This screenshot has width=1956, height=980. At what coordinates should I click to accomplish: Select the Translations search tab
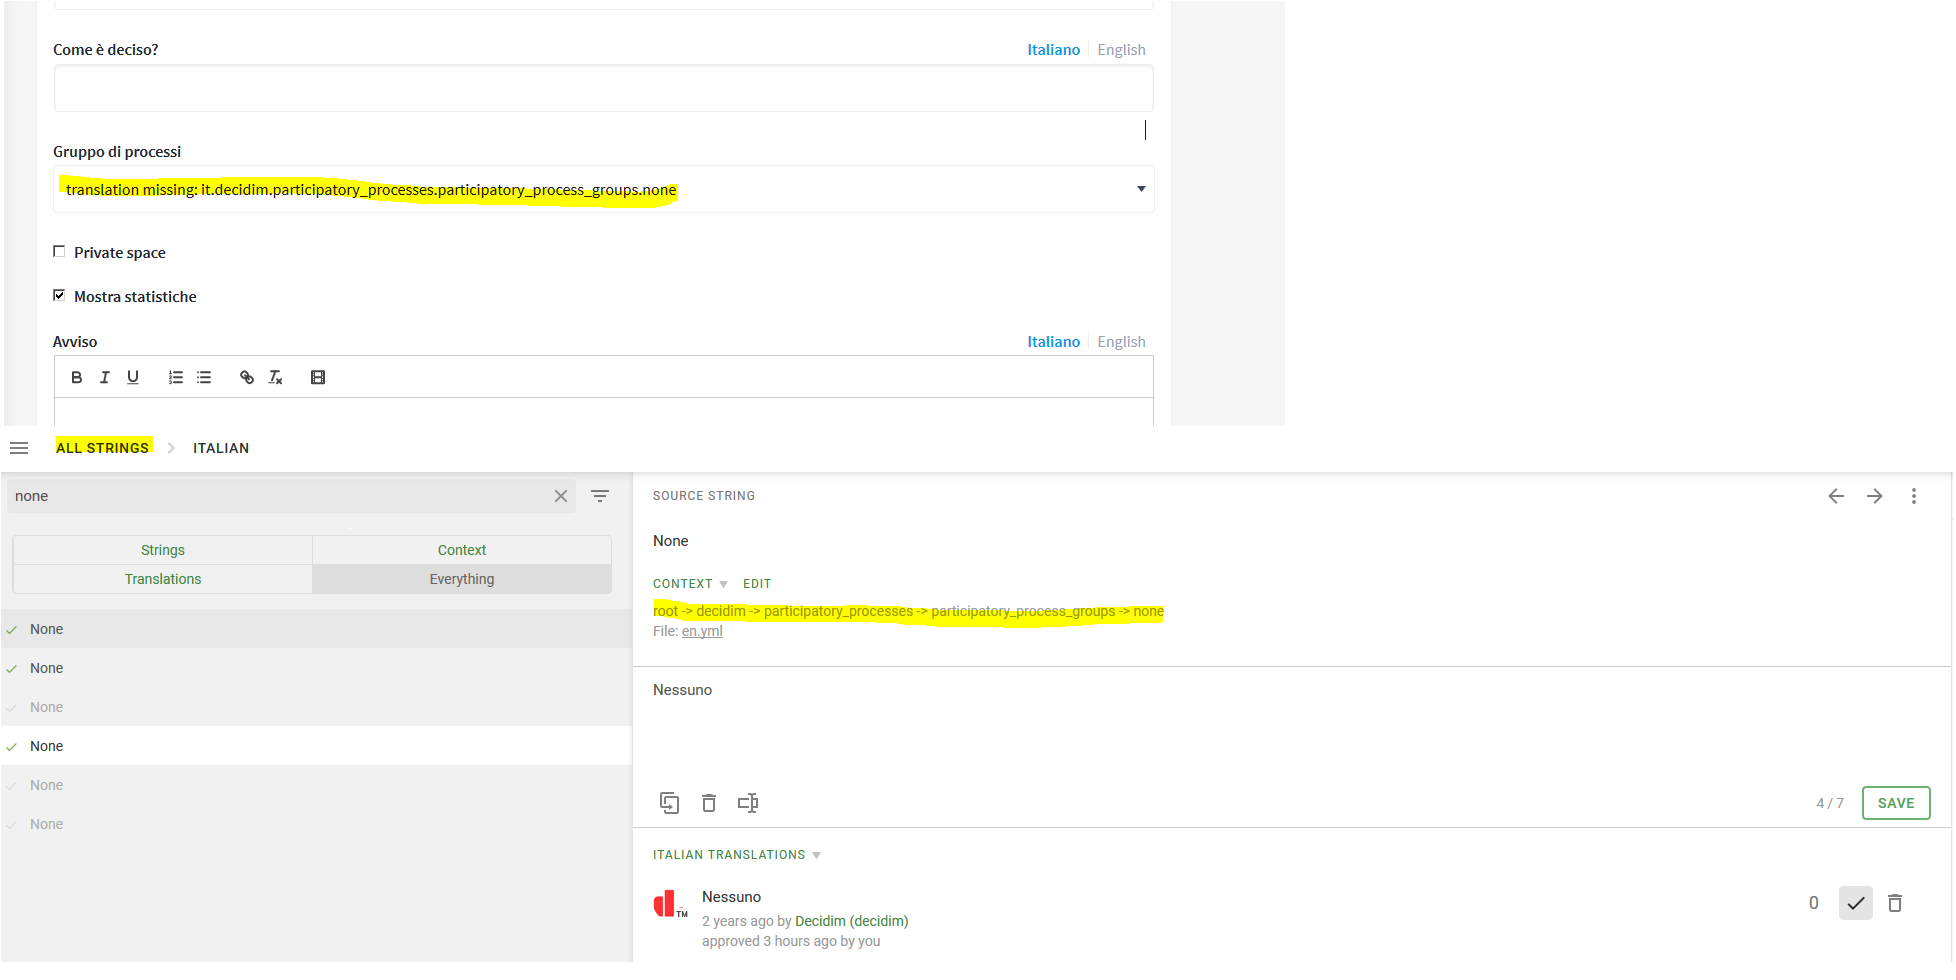163,579
